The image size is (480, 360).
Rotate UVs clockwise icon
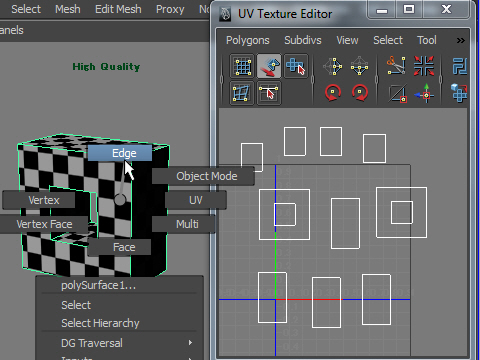point(360,93)
